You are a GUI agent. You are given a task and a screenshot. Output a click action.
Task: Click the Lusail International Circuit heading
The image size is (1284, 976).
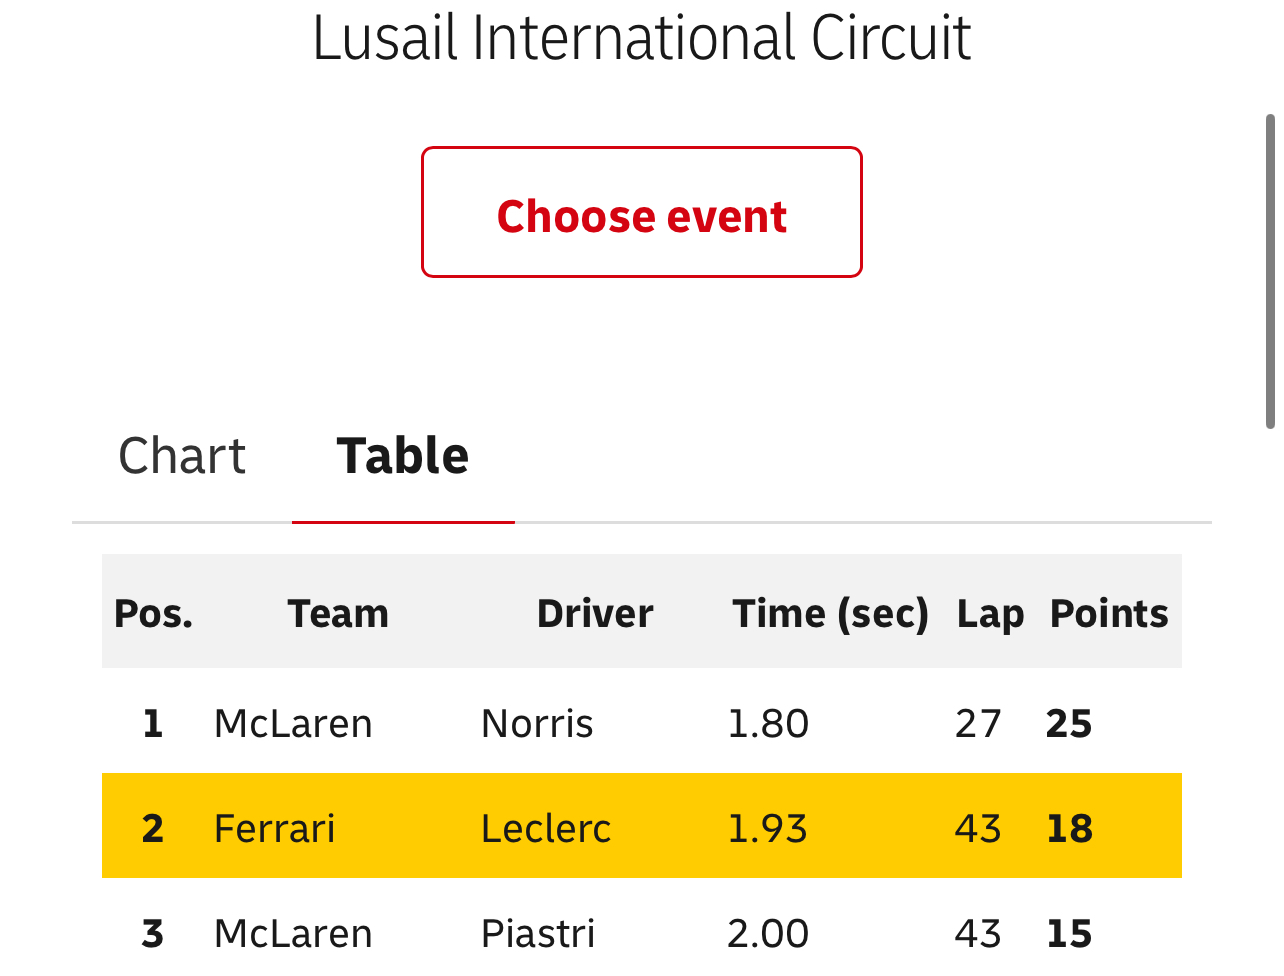point(642,38)
